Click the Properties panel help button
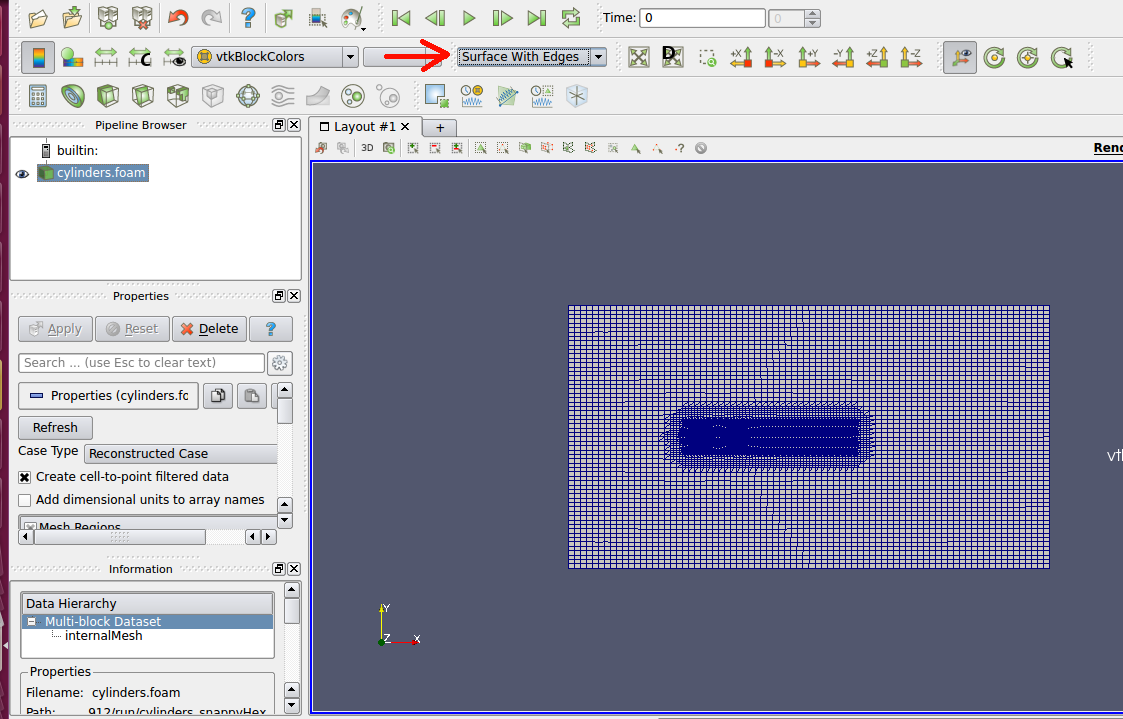1123x719 pixels. 271,329
